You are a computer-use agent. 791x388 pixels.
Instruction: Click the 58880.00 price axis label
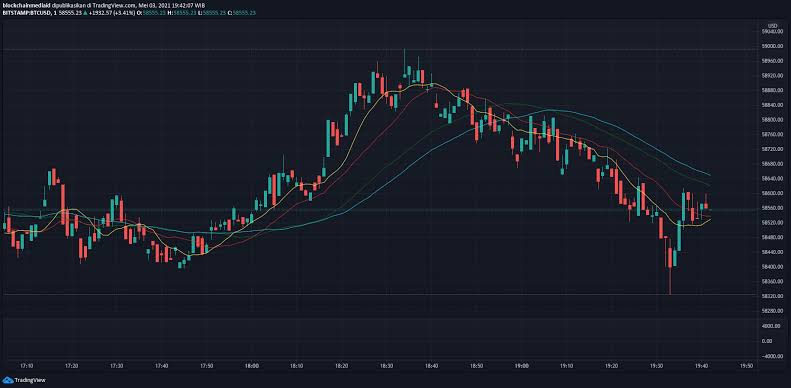(x=771, y=90)
